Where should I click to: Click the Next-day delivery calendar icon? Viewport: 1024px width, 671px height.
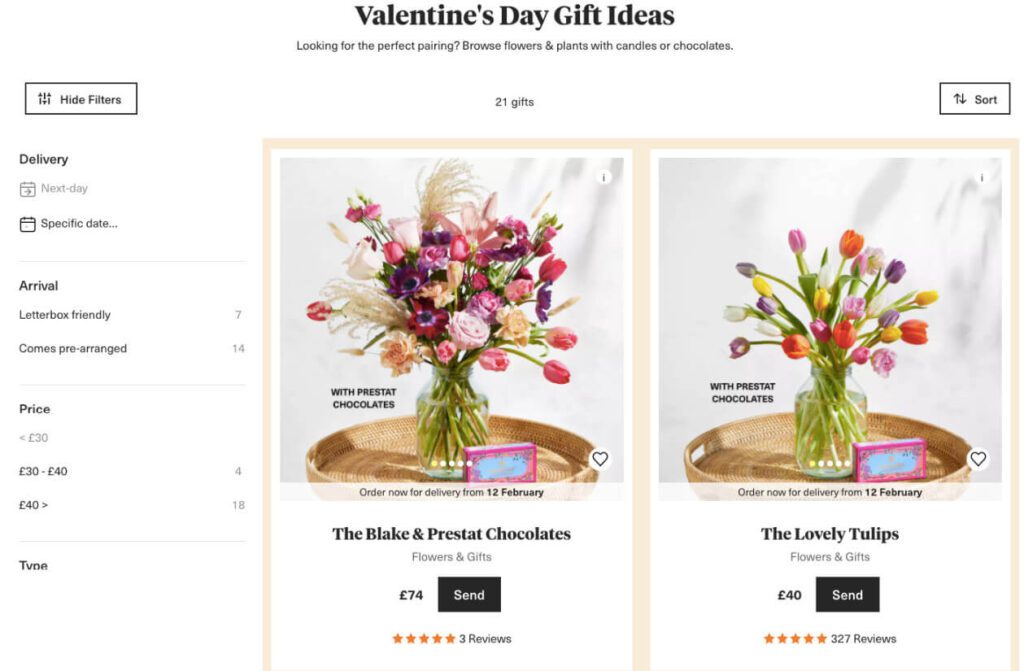pos(28,189)
